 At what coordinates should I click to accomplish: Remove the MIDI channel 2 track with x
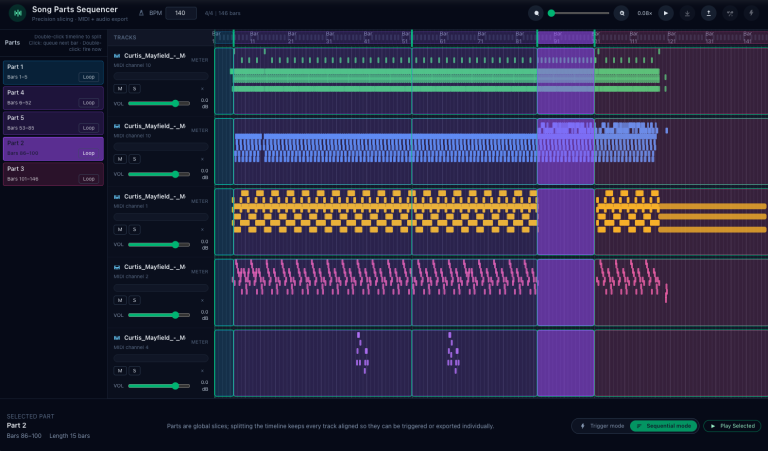(x=202, y=300)
